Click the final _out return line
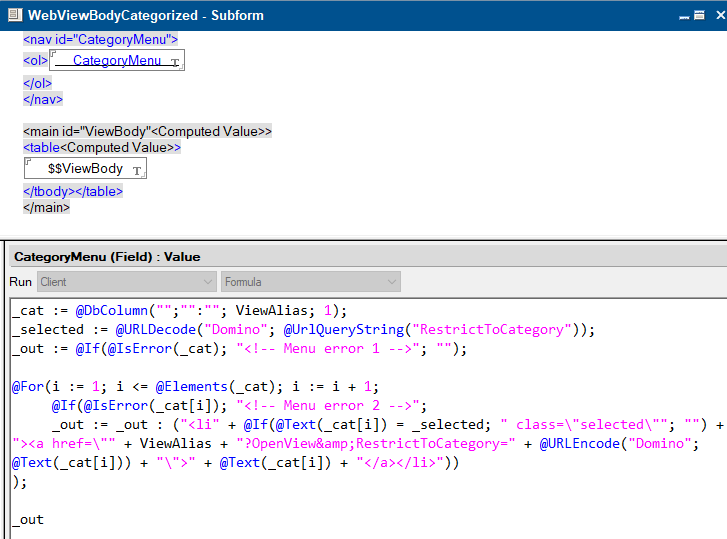 [28, 520]
